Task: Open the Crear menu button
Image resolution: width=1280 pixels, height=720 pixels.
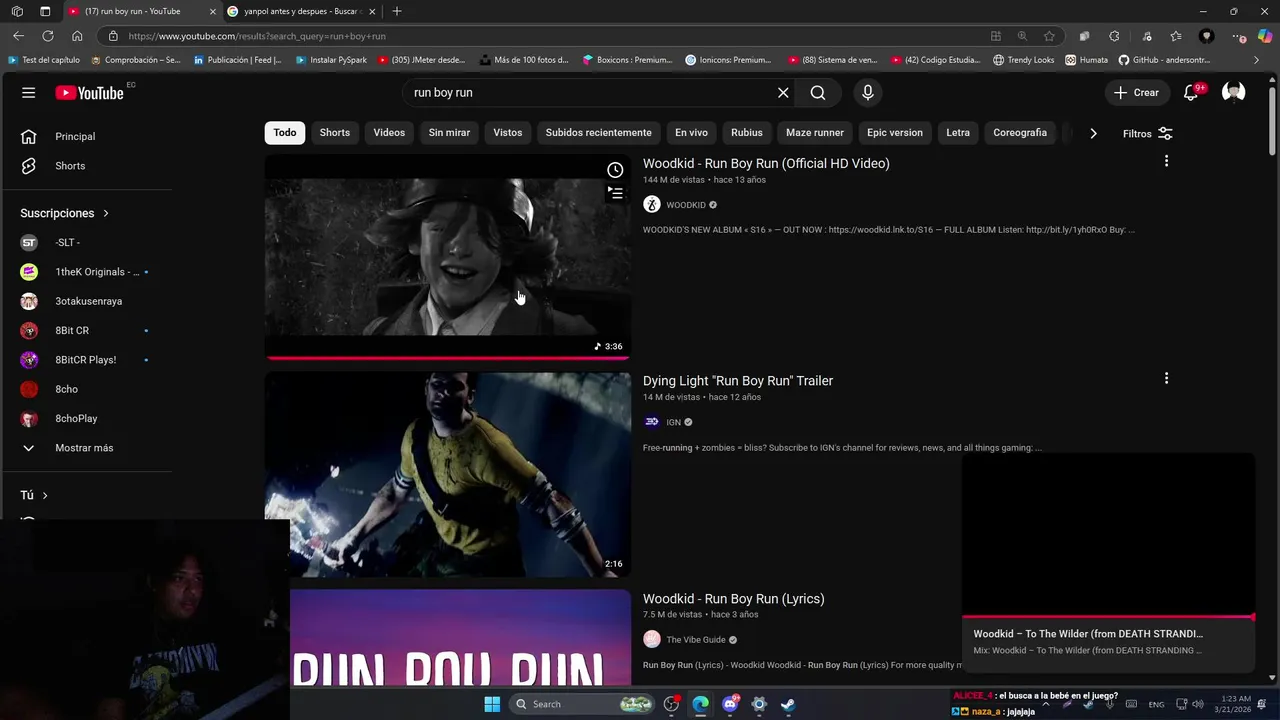Action: [1137, 93]
